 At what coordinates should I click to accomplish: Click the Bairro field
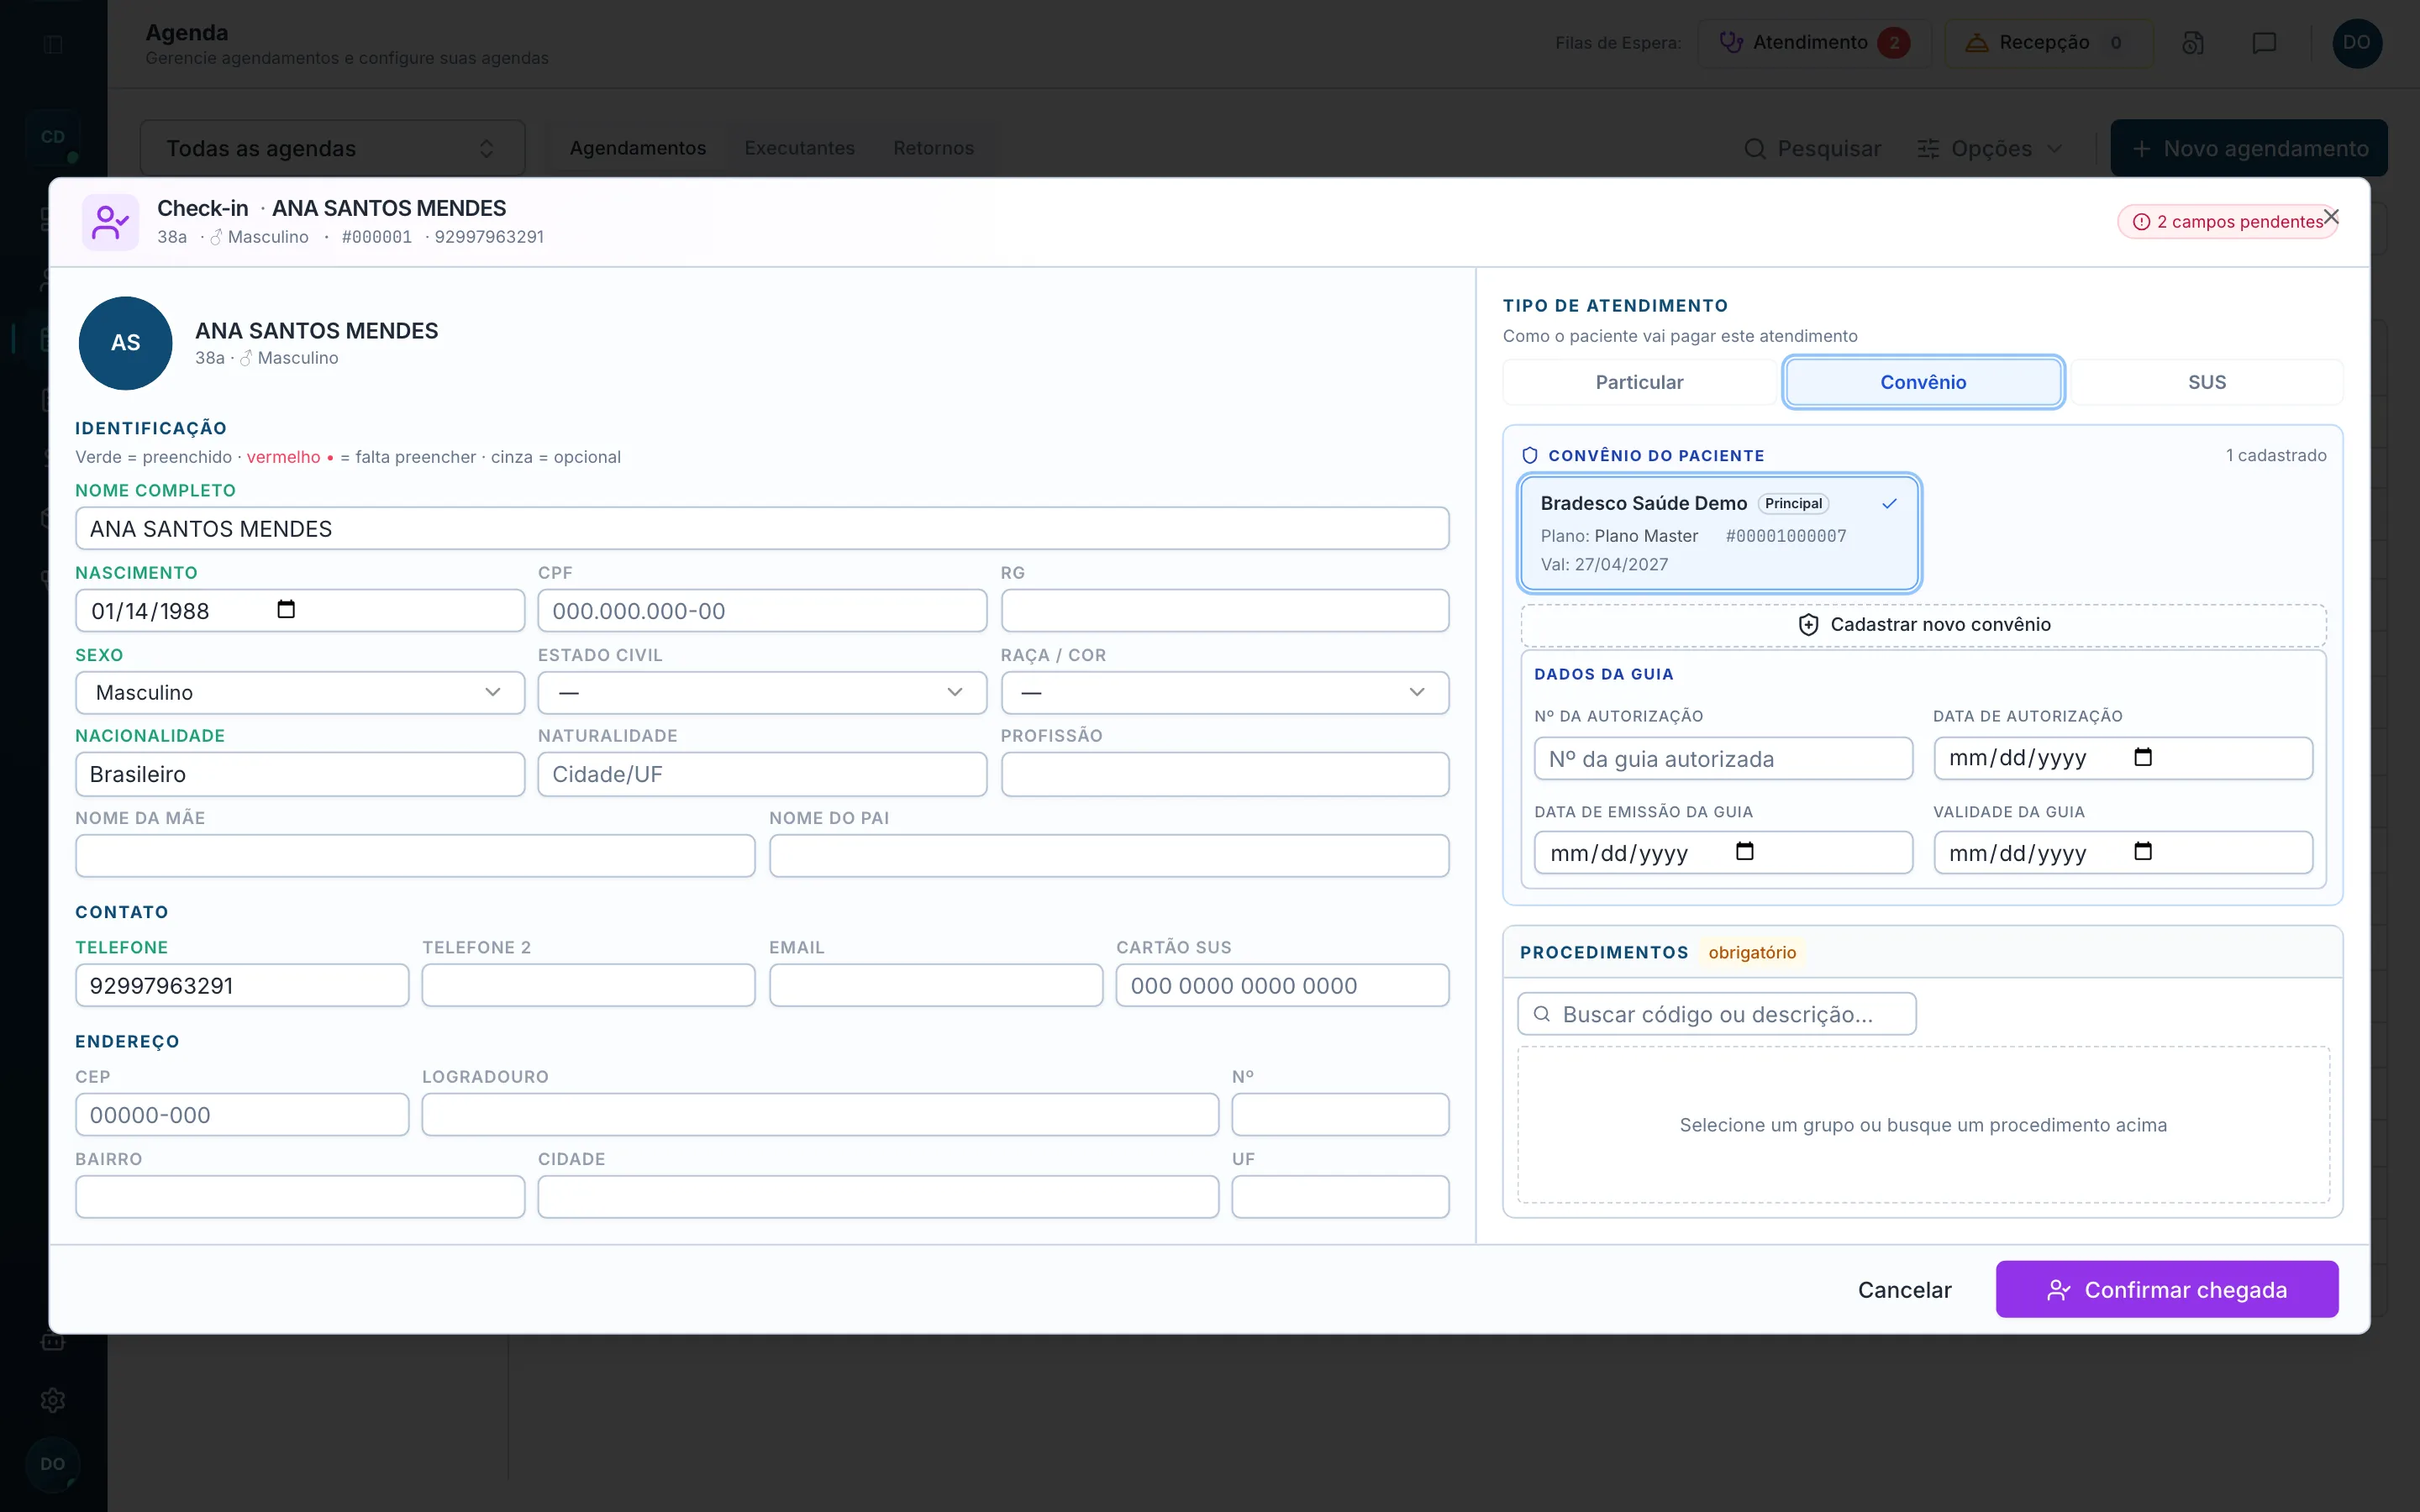[x=300, y=1197]
